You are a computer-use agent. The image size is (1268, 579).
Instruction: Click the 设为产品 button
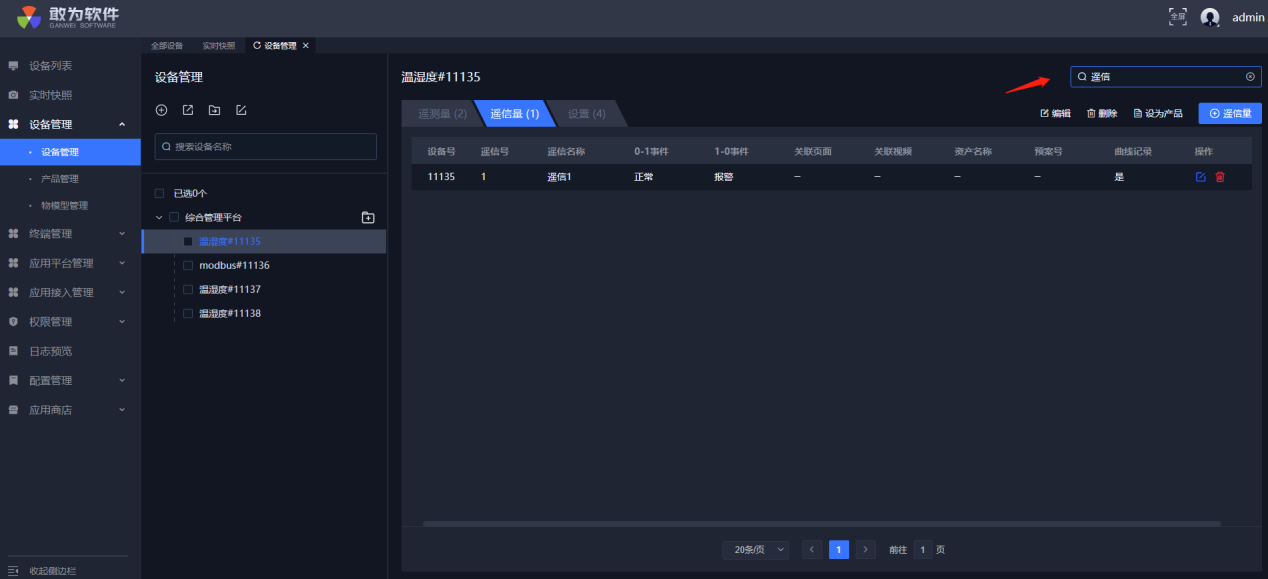point(1158,114)
